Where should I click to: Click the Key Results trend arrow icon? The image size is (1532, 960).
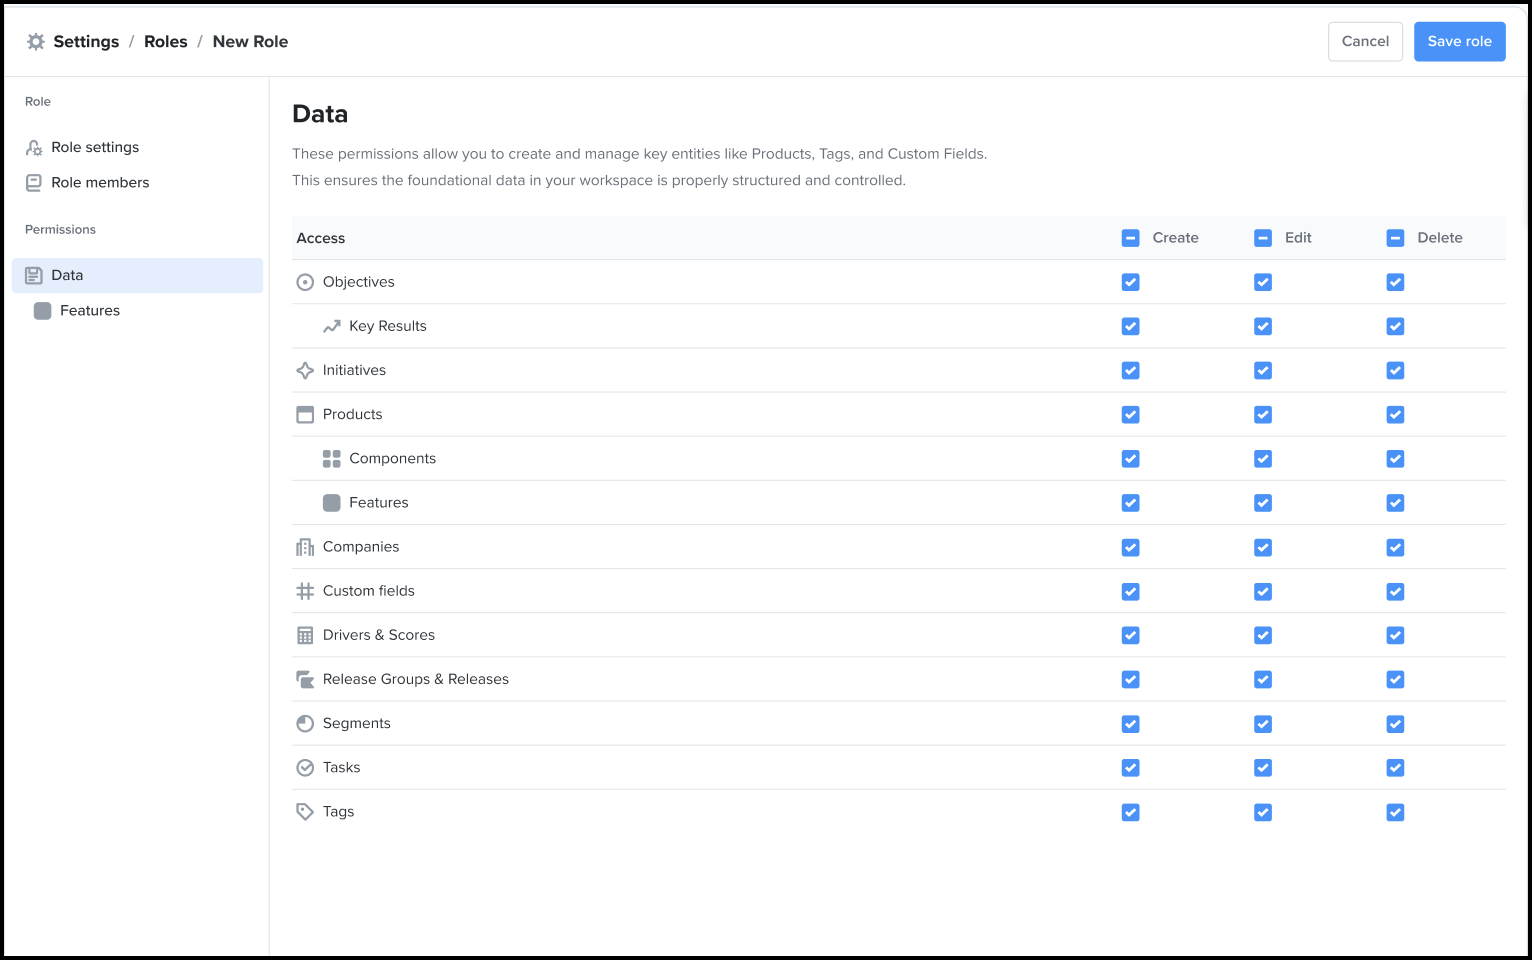click(x=332, y=326)
